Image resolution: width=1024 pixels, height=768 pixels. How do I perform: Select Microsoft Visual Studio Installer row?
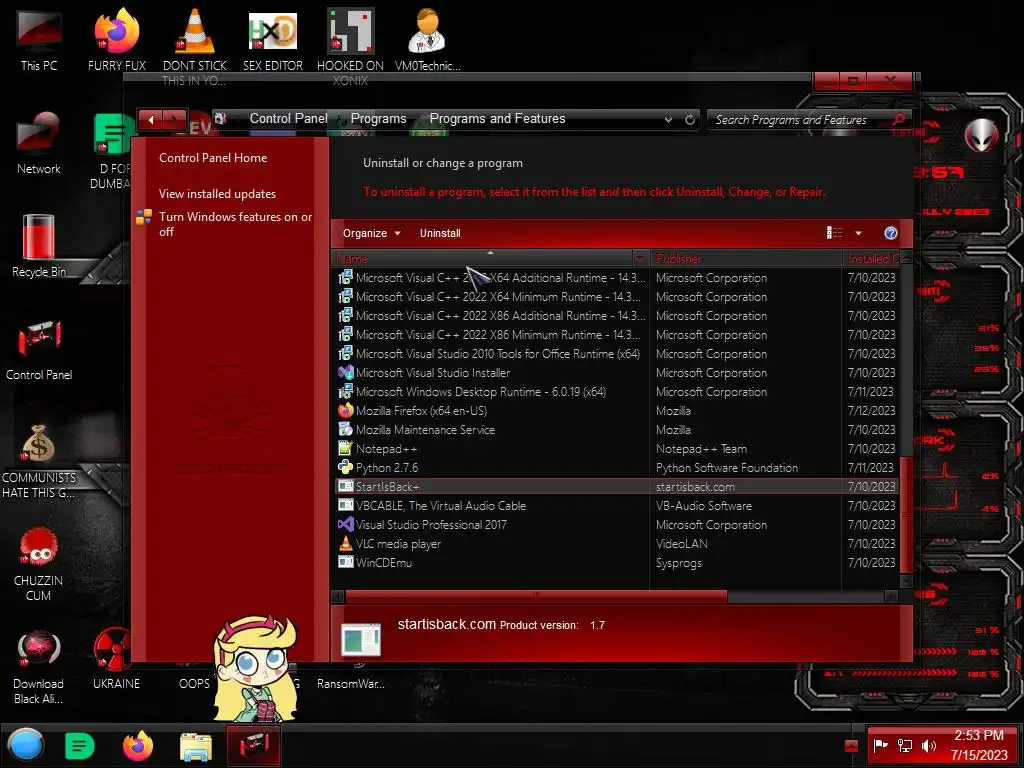[616, 373]
